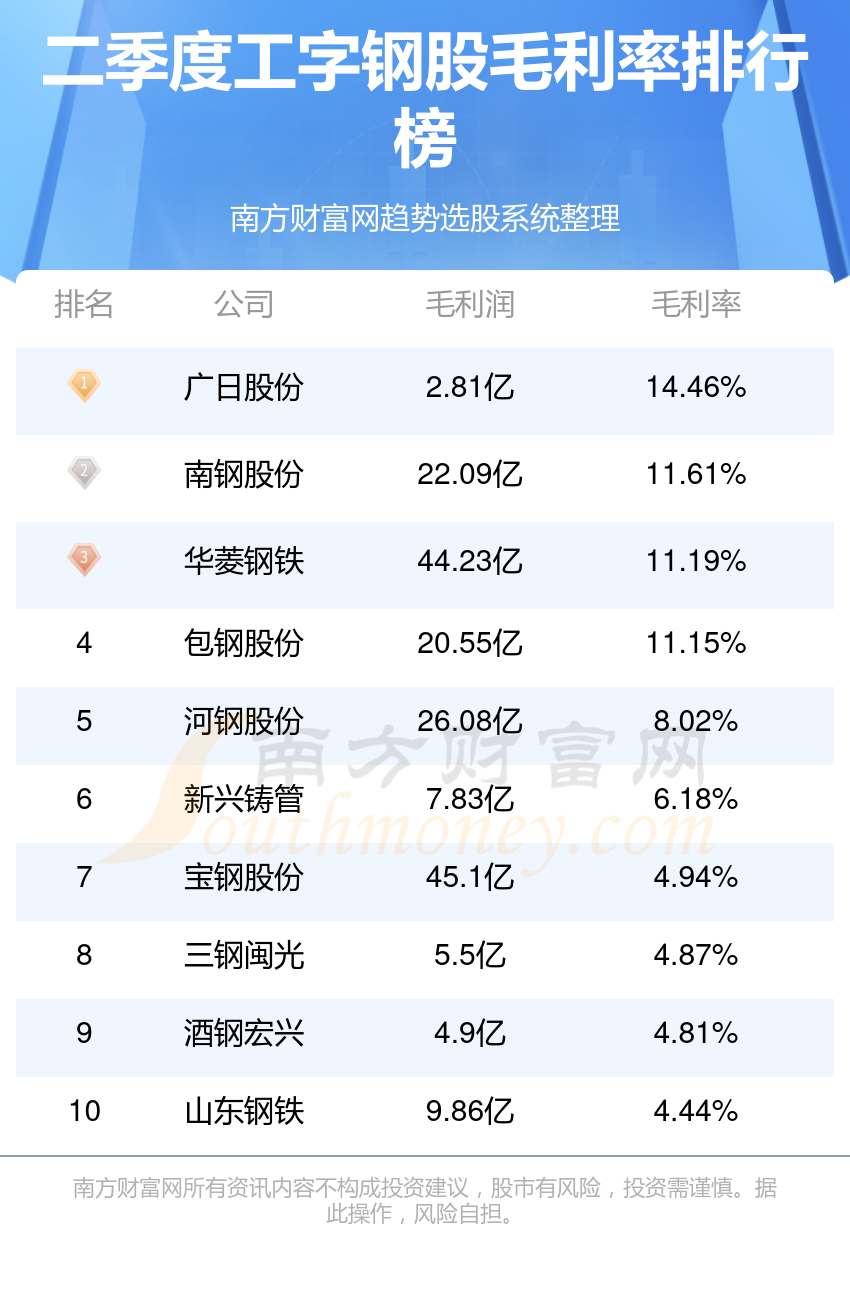Click the 44.23亿 gross profit value
850x1300 pixels.
click(x=470, y=561)
